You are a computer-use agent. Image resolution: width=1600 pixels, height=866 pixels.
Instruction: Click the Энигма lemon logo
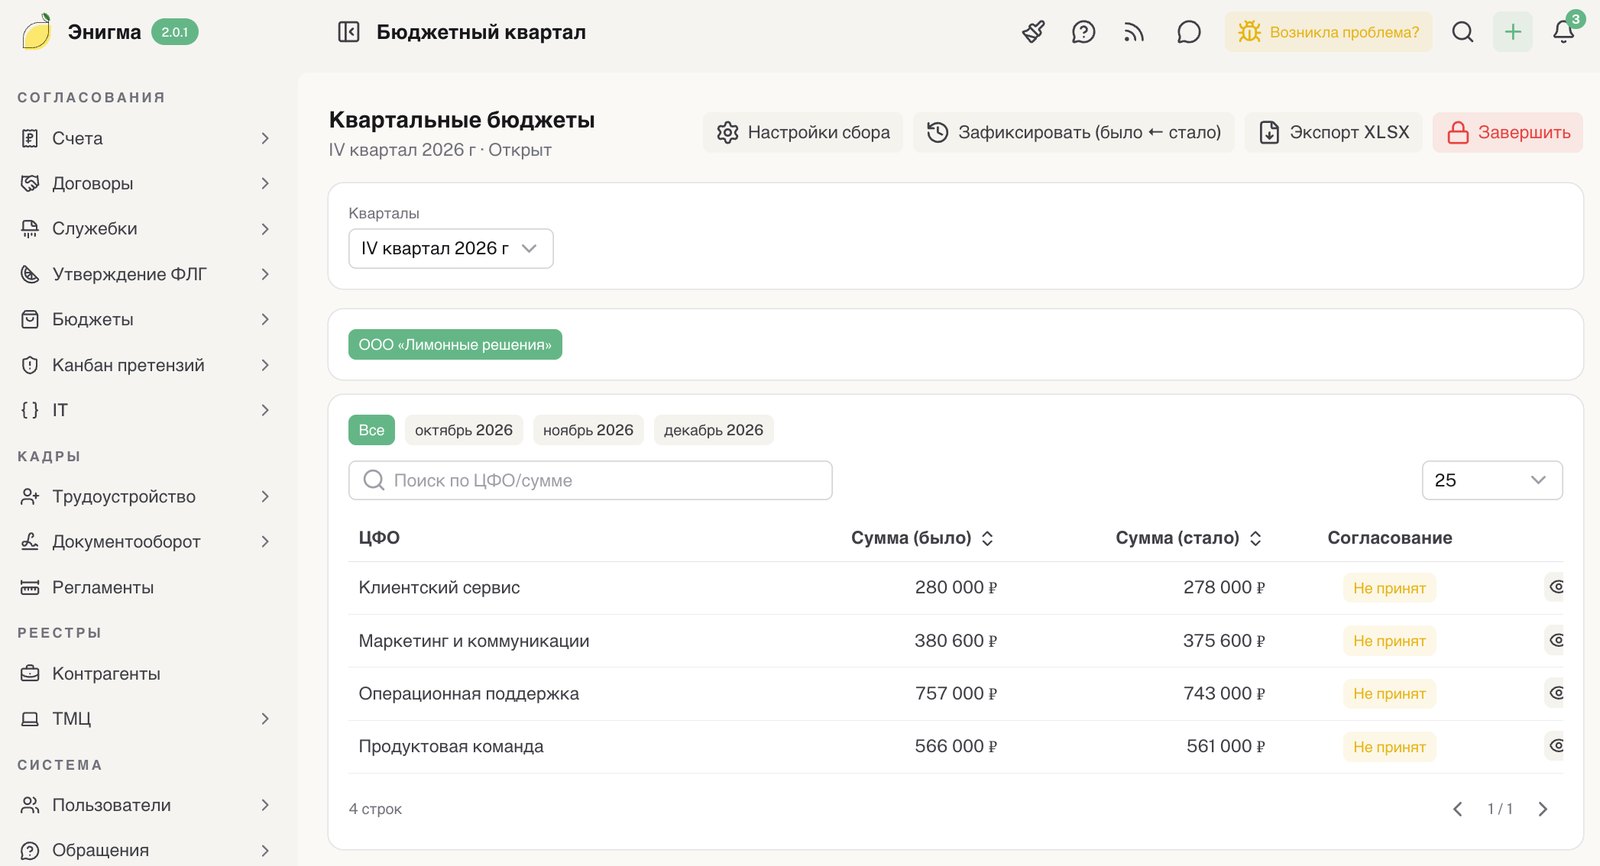36,32
